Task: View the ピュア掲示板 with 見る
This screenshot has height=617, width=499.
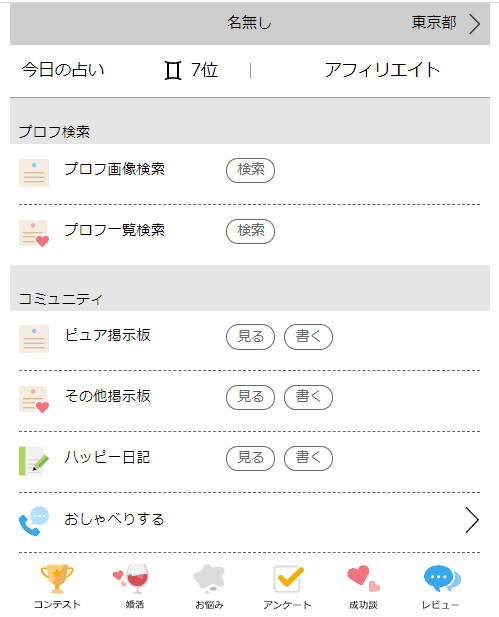Action: point(250,337)
